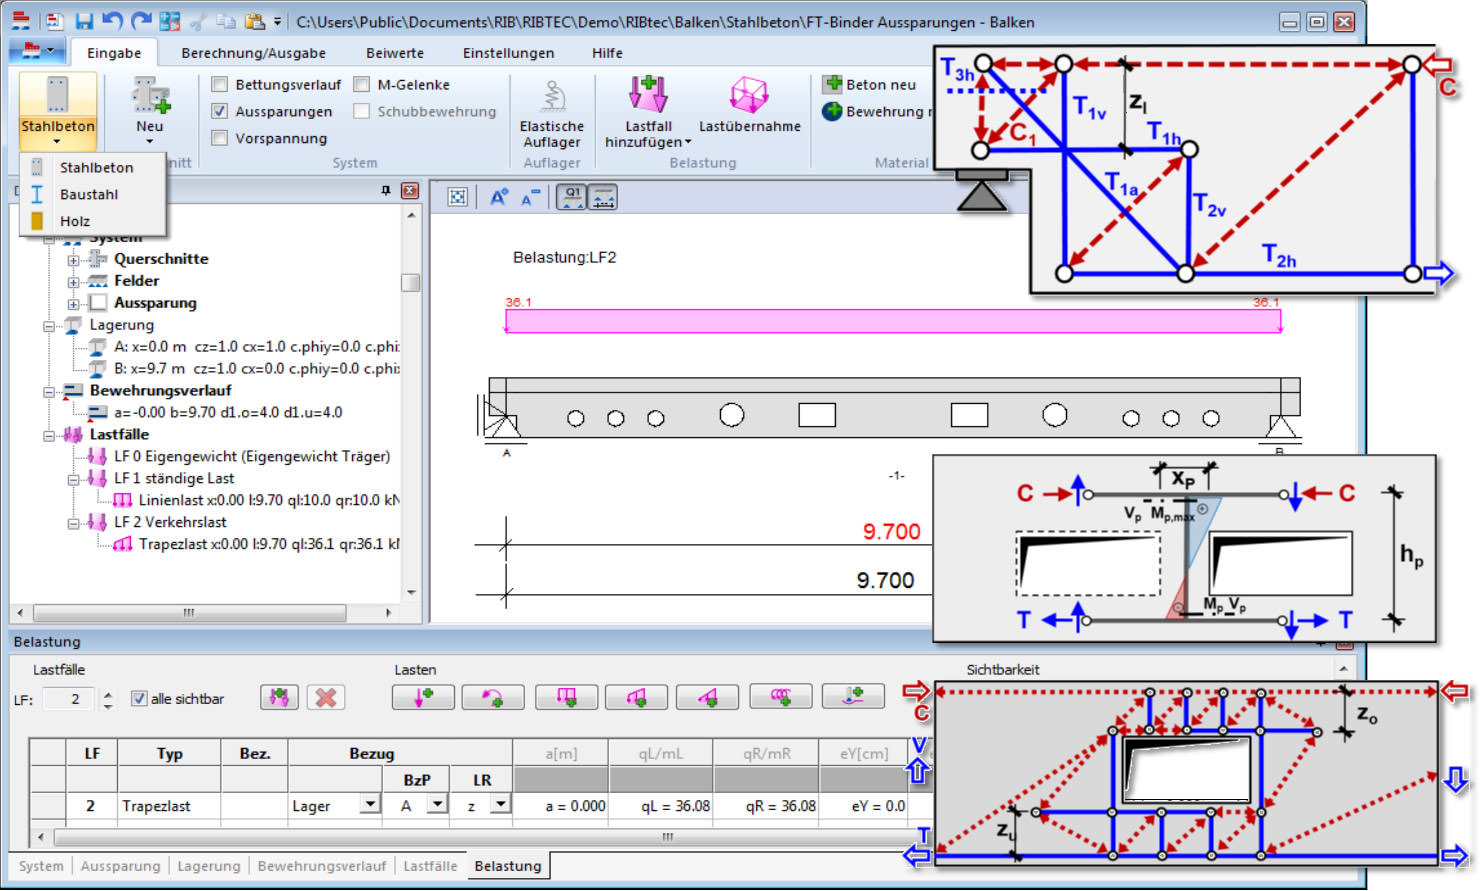Image resolution: width=1480 pixels, height=891 pixels.
Task: Click the Lastübernahme cube icon
Action: tap(749, 96)
